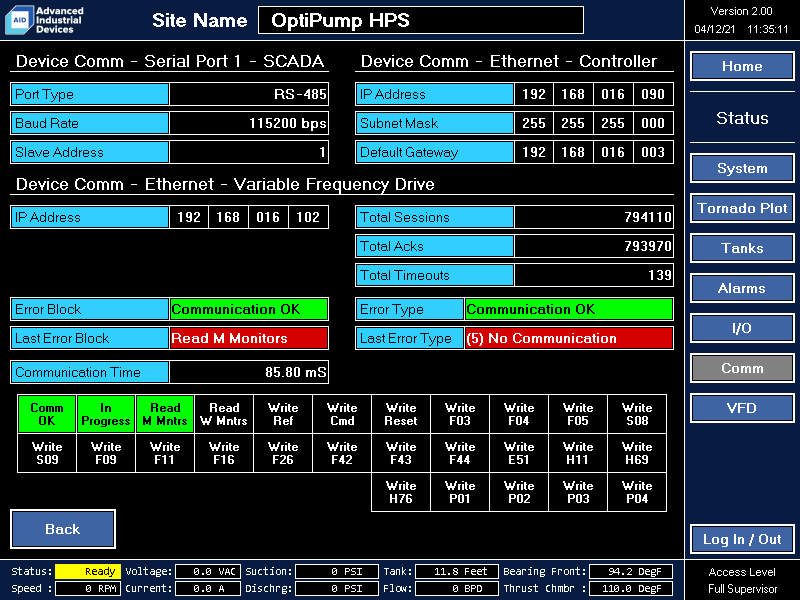Click the Read M Mntrs status cell
The height and width of the screenshot is (600, 800).
click(x=165, y=414)
